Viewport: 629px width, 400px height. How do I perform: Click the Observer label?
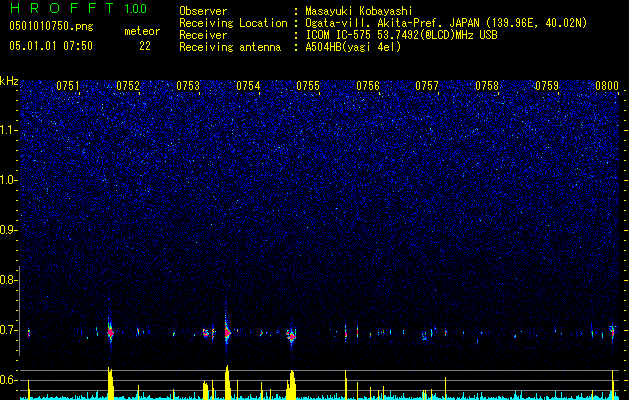203,11
